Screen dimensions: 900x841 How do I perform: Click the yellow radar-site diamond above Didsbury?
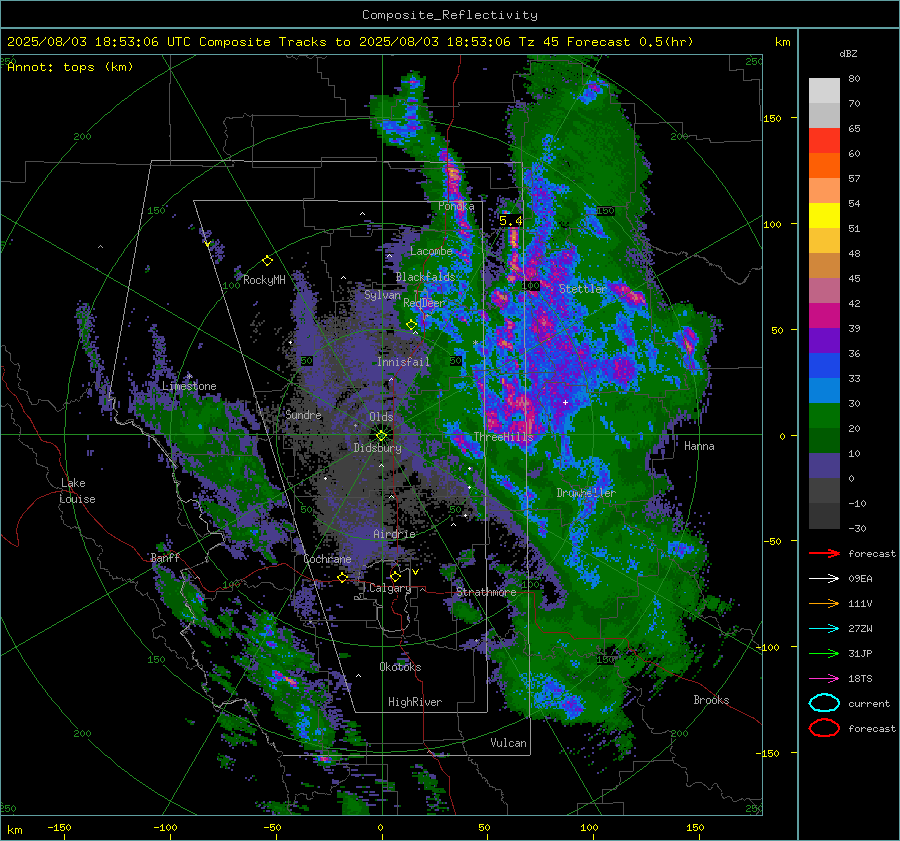(382, 435)
